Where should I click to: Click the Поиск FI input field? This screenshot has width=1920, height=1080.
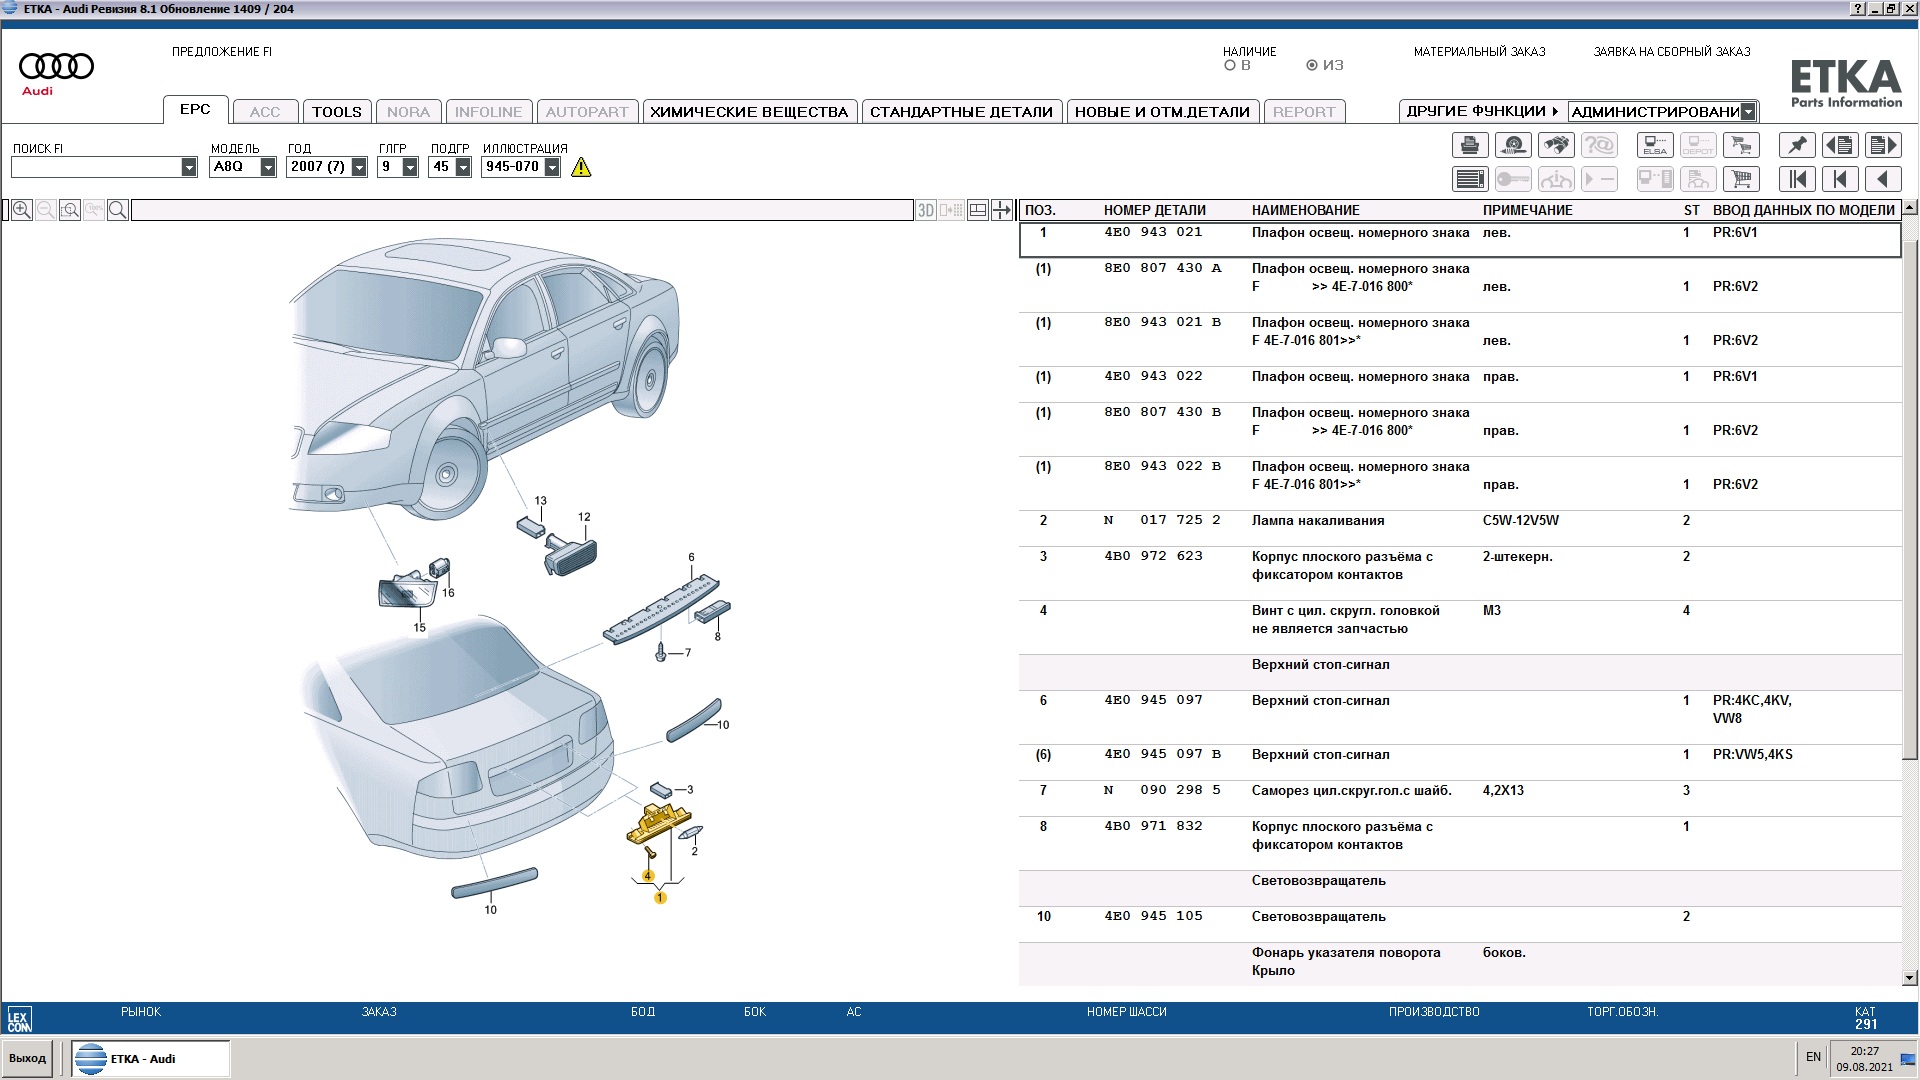click(96, 168)
